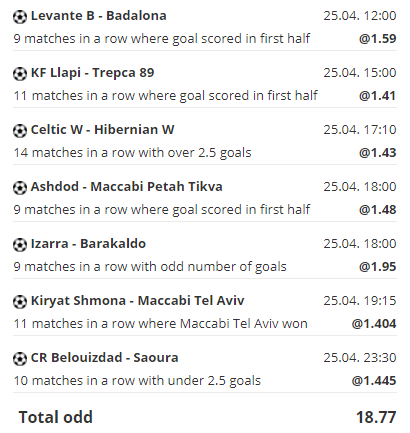Click soccer ball icon beside Izarra
Viewport: 410px width, 433px height.
20,245
